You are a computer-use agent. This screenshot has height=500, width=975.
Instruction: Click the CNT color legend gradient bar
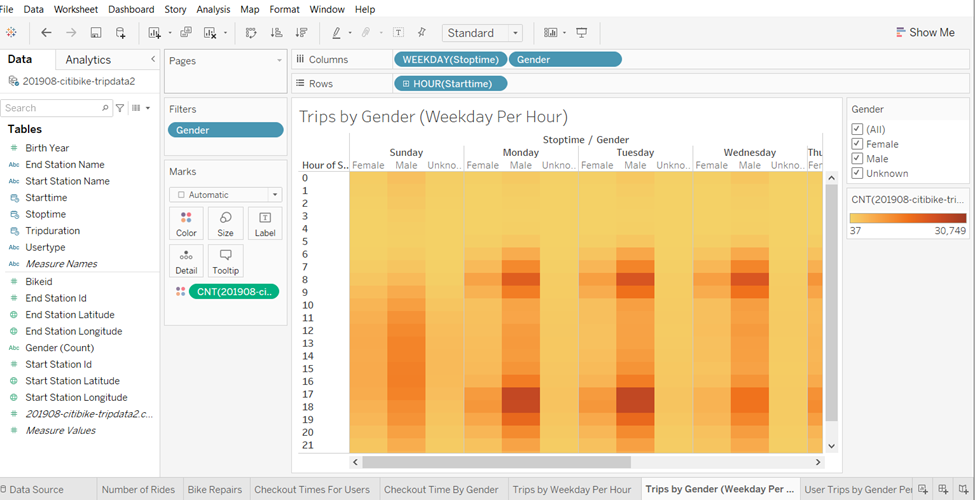click(x=908, y=218)
